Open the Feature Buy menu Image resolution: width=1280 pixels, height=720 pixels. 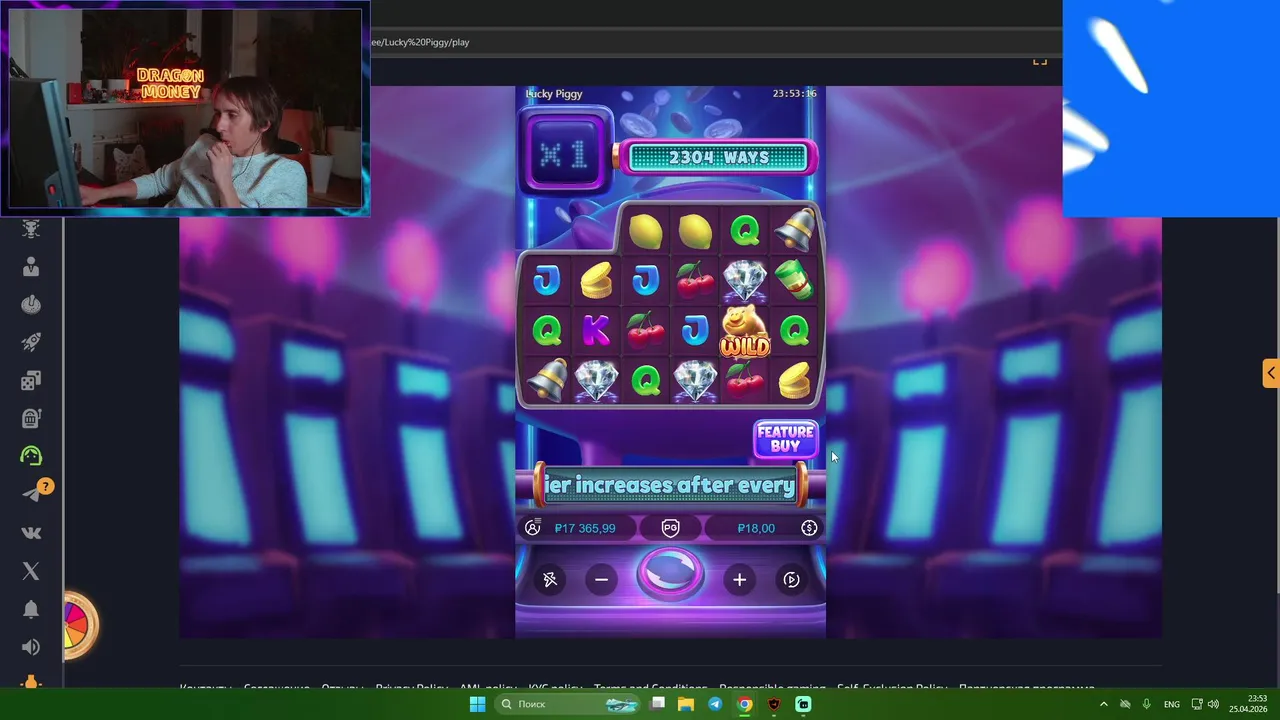tap(785, 439)
